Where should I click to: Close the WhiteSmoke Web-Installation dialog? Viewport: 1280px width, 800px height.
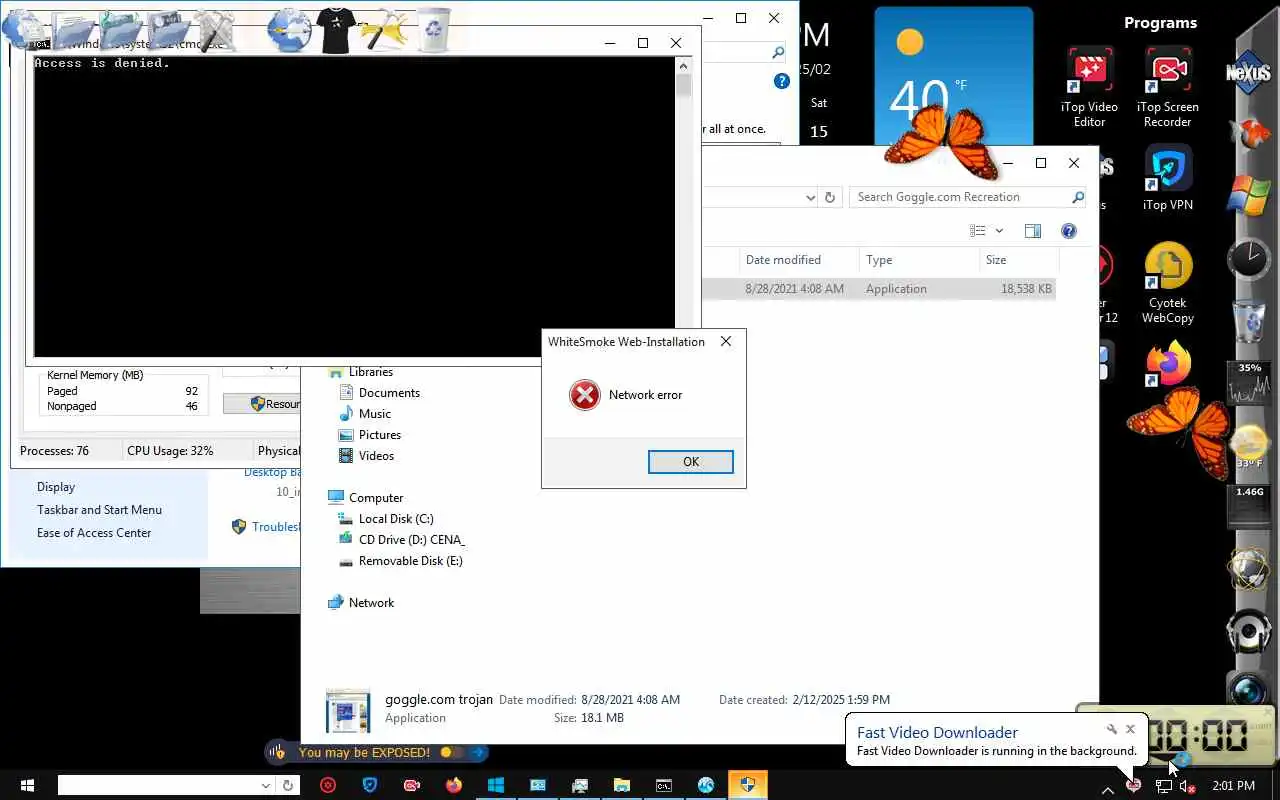(726, 341)
